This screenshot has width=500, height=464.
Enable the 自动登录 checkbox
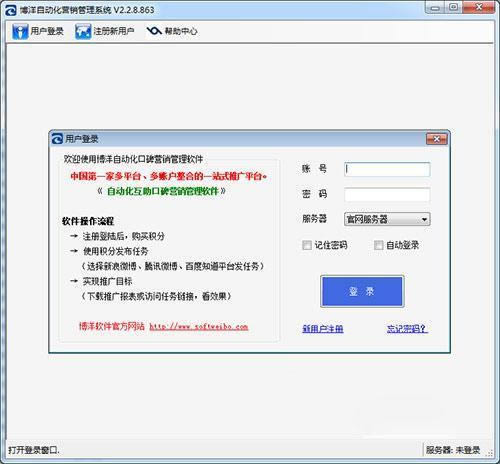[378, 245]
